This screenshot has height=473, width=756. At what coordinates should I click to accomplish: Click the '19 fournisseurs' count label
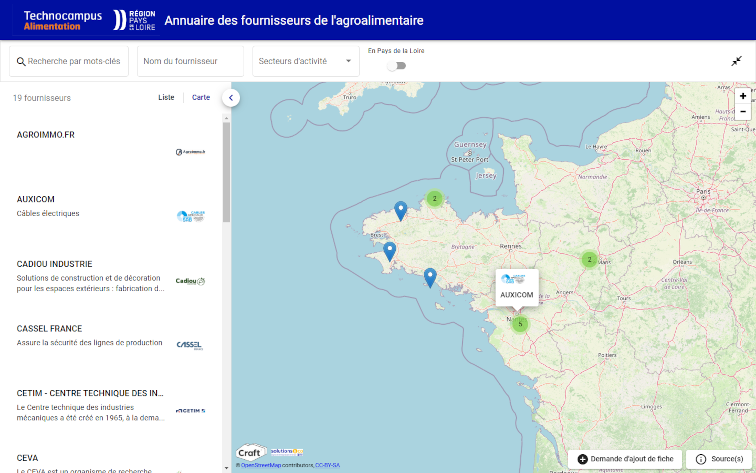(42, 98)
